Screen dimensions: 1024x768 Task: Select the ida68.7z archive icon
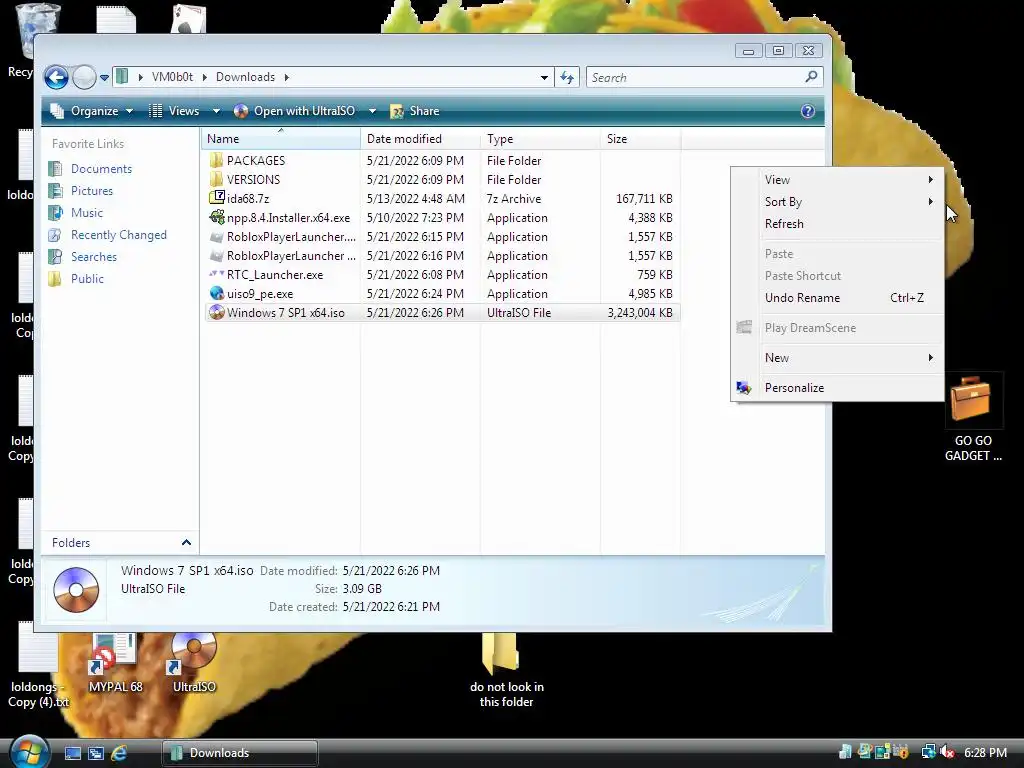[216, 198]
